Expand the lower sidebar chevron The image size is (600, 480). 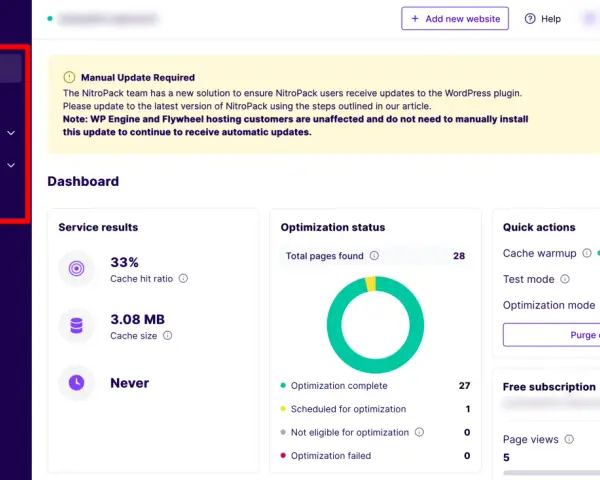[11, 165]
